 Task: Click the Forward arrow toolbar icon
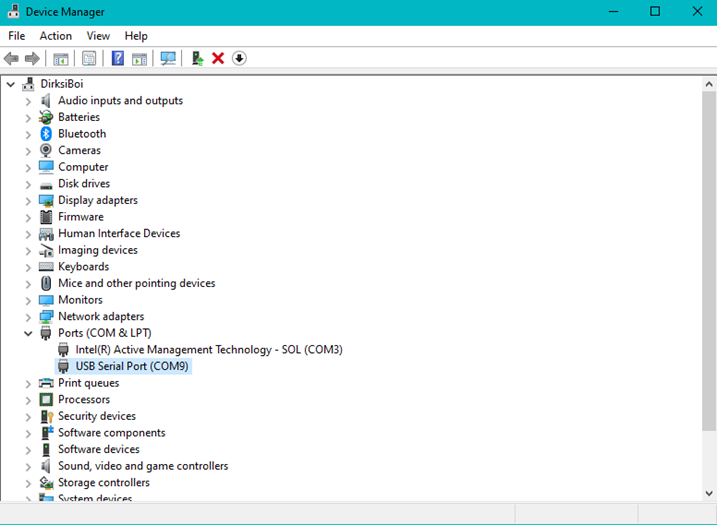click(x=32, y=59)
